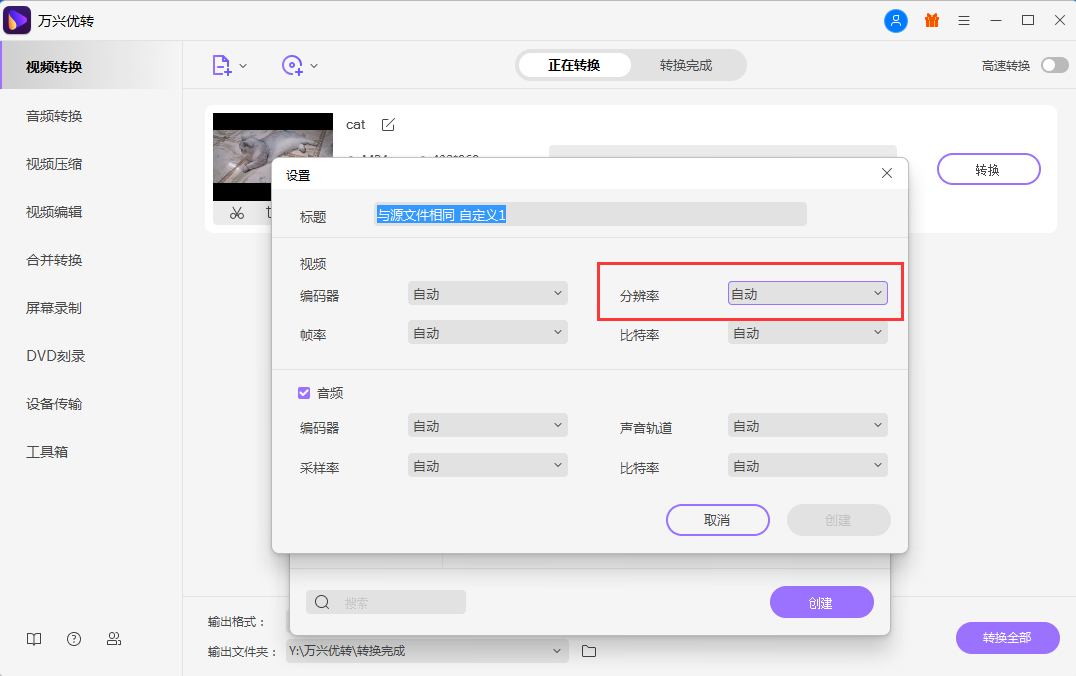Expand the output folder path dropdown
Image resolution: width=1076 pixels, height=676 pixels.
561,650
